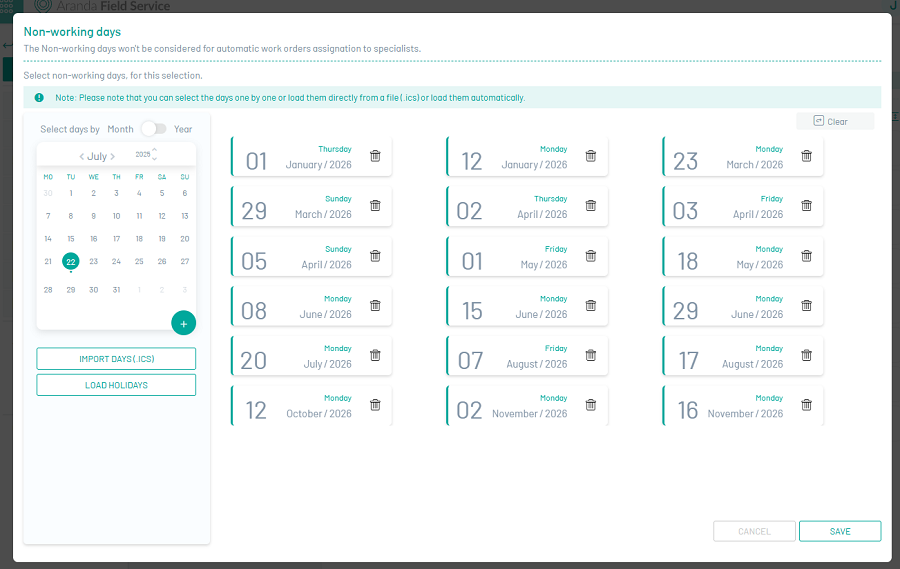This screenshot has height=569, width=900.
Task: Delete the 07 August 2026 entry
Action: [591, 355]
